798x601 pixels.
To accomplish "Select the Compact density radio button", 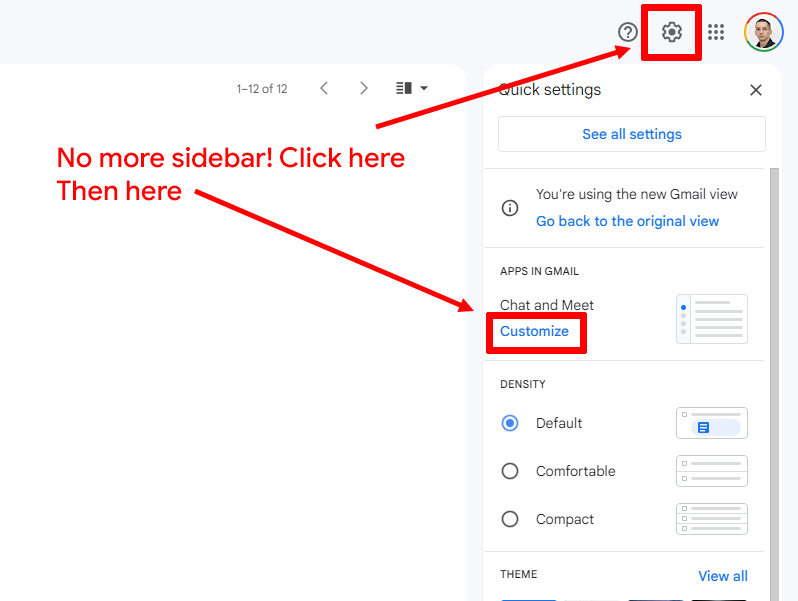I will (509, 519).
